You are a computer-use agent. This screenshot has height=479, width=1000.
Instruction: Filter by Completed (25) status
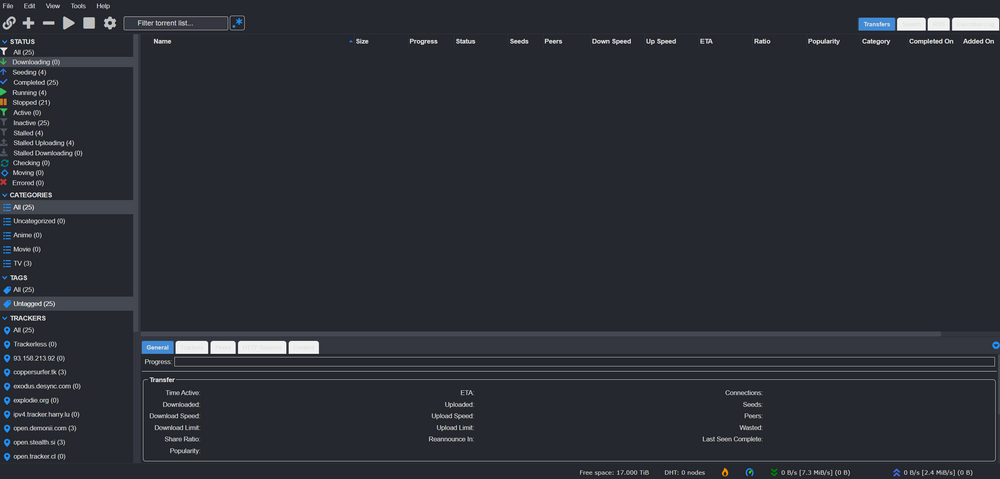point(66,82)
